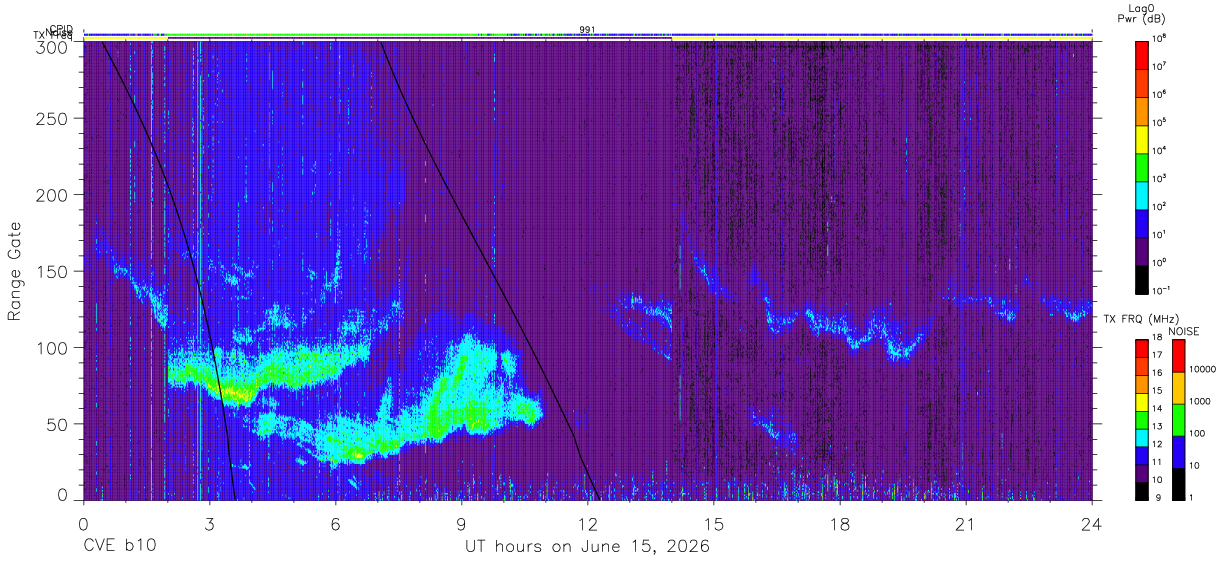Pick the yellow segment of TX FRQ colorbar

tap(1142, 402)
